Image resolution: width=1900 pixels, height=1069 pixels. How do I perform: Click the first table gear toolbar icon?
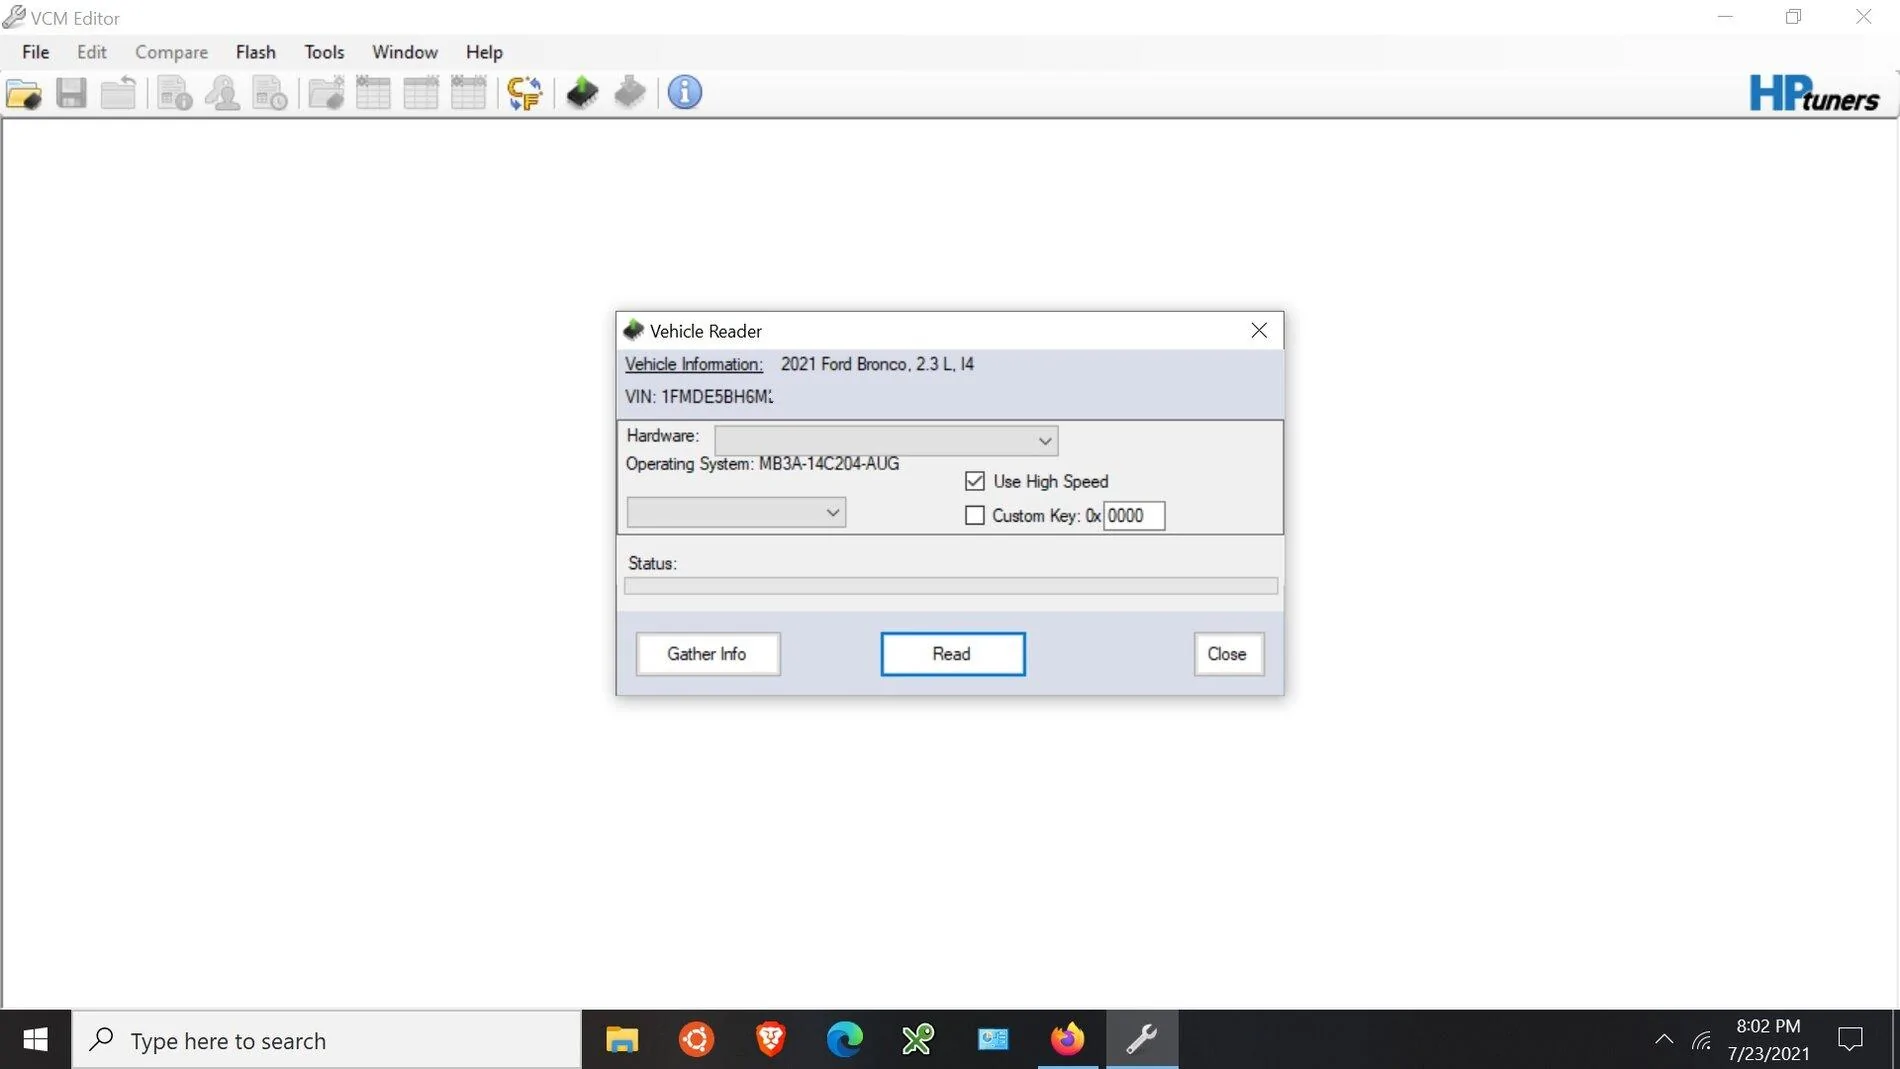coord(373,93)
